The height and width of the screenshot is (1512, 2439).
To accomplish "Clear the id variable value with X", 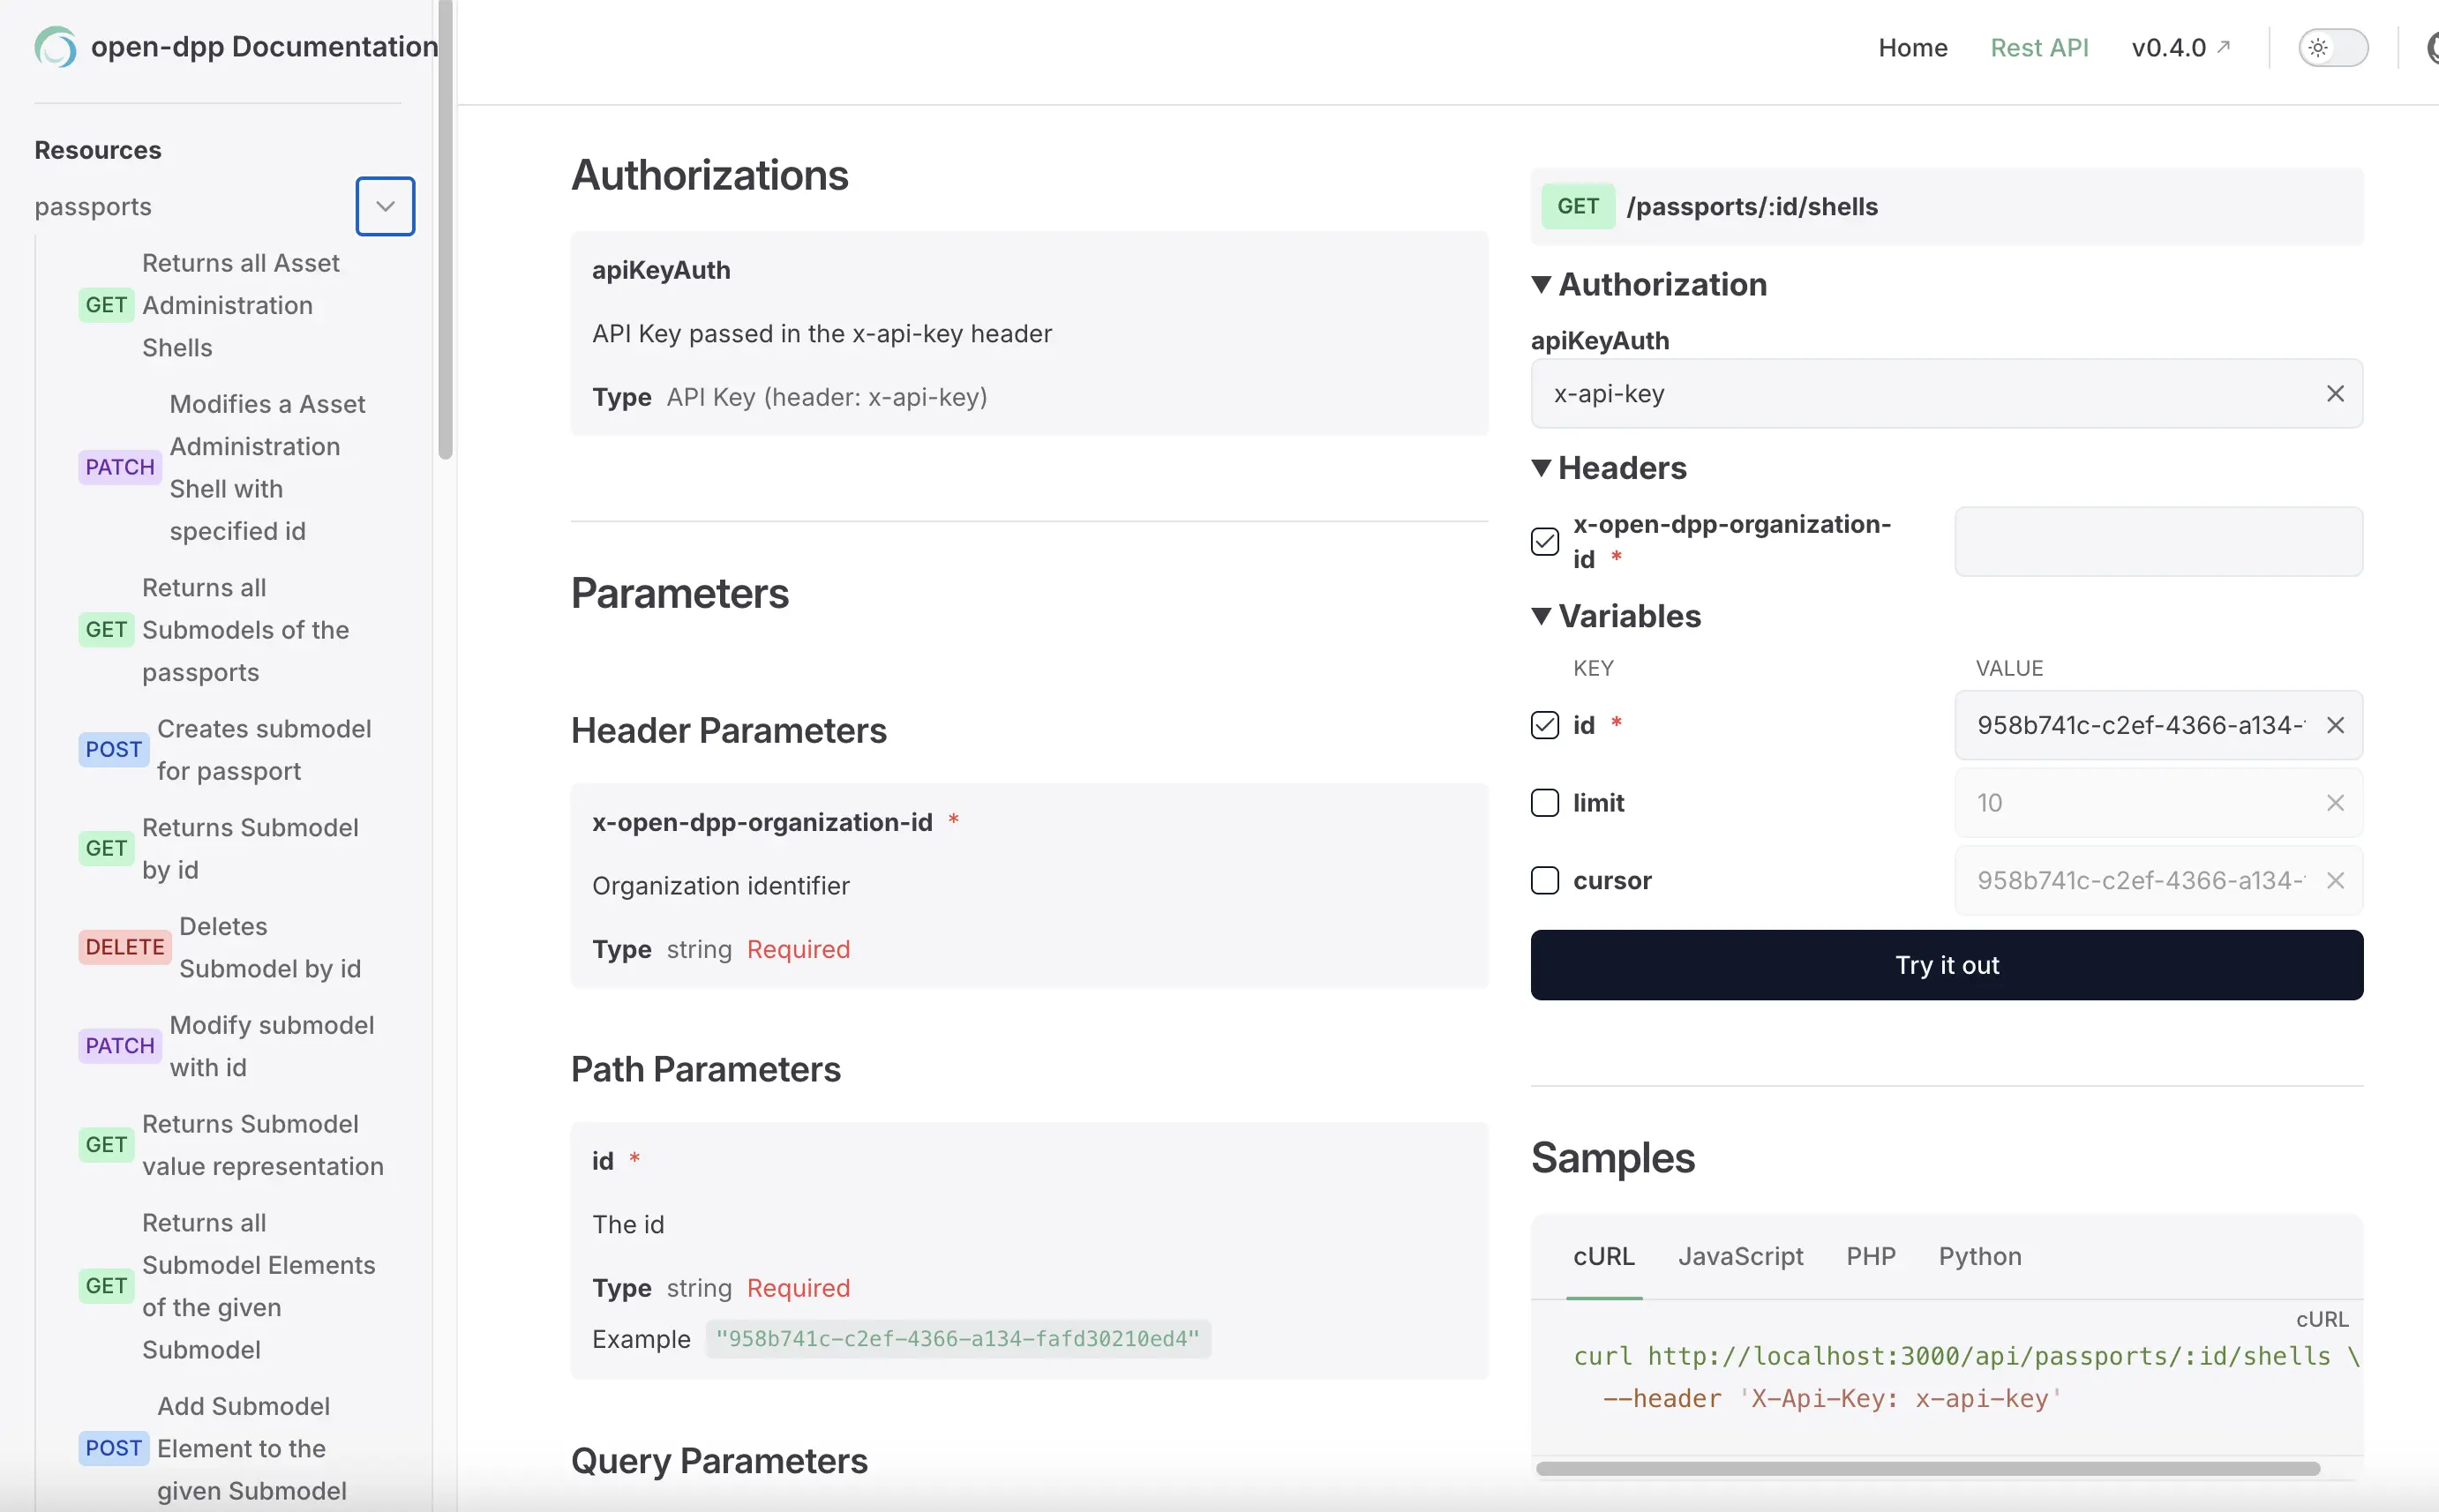I will (x=2334, y=725).
